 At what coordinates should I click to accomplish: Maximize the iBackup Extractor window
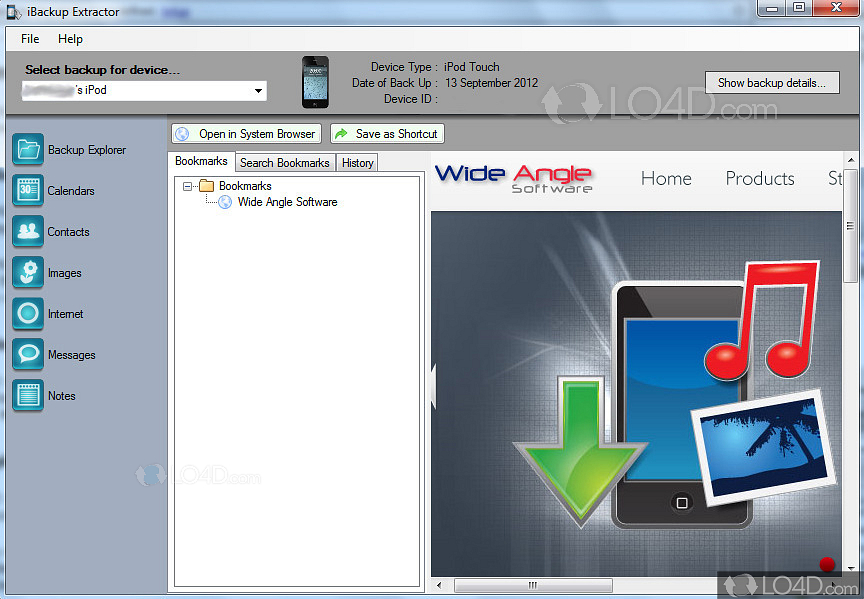pyautogui.click(x=799, y=8)
